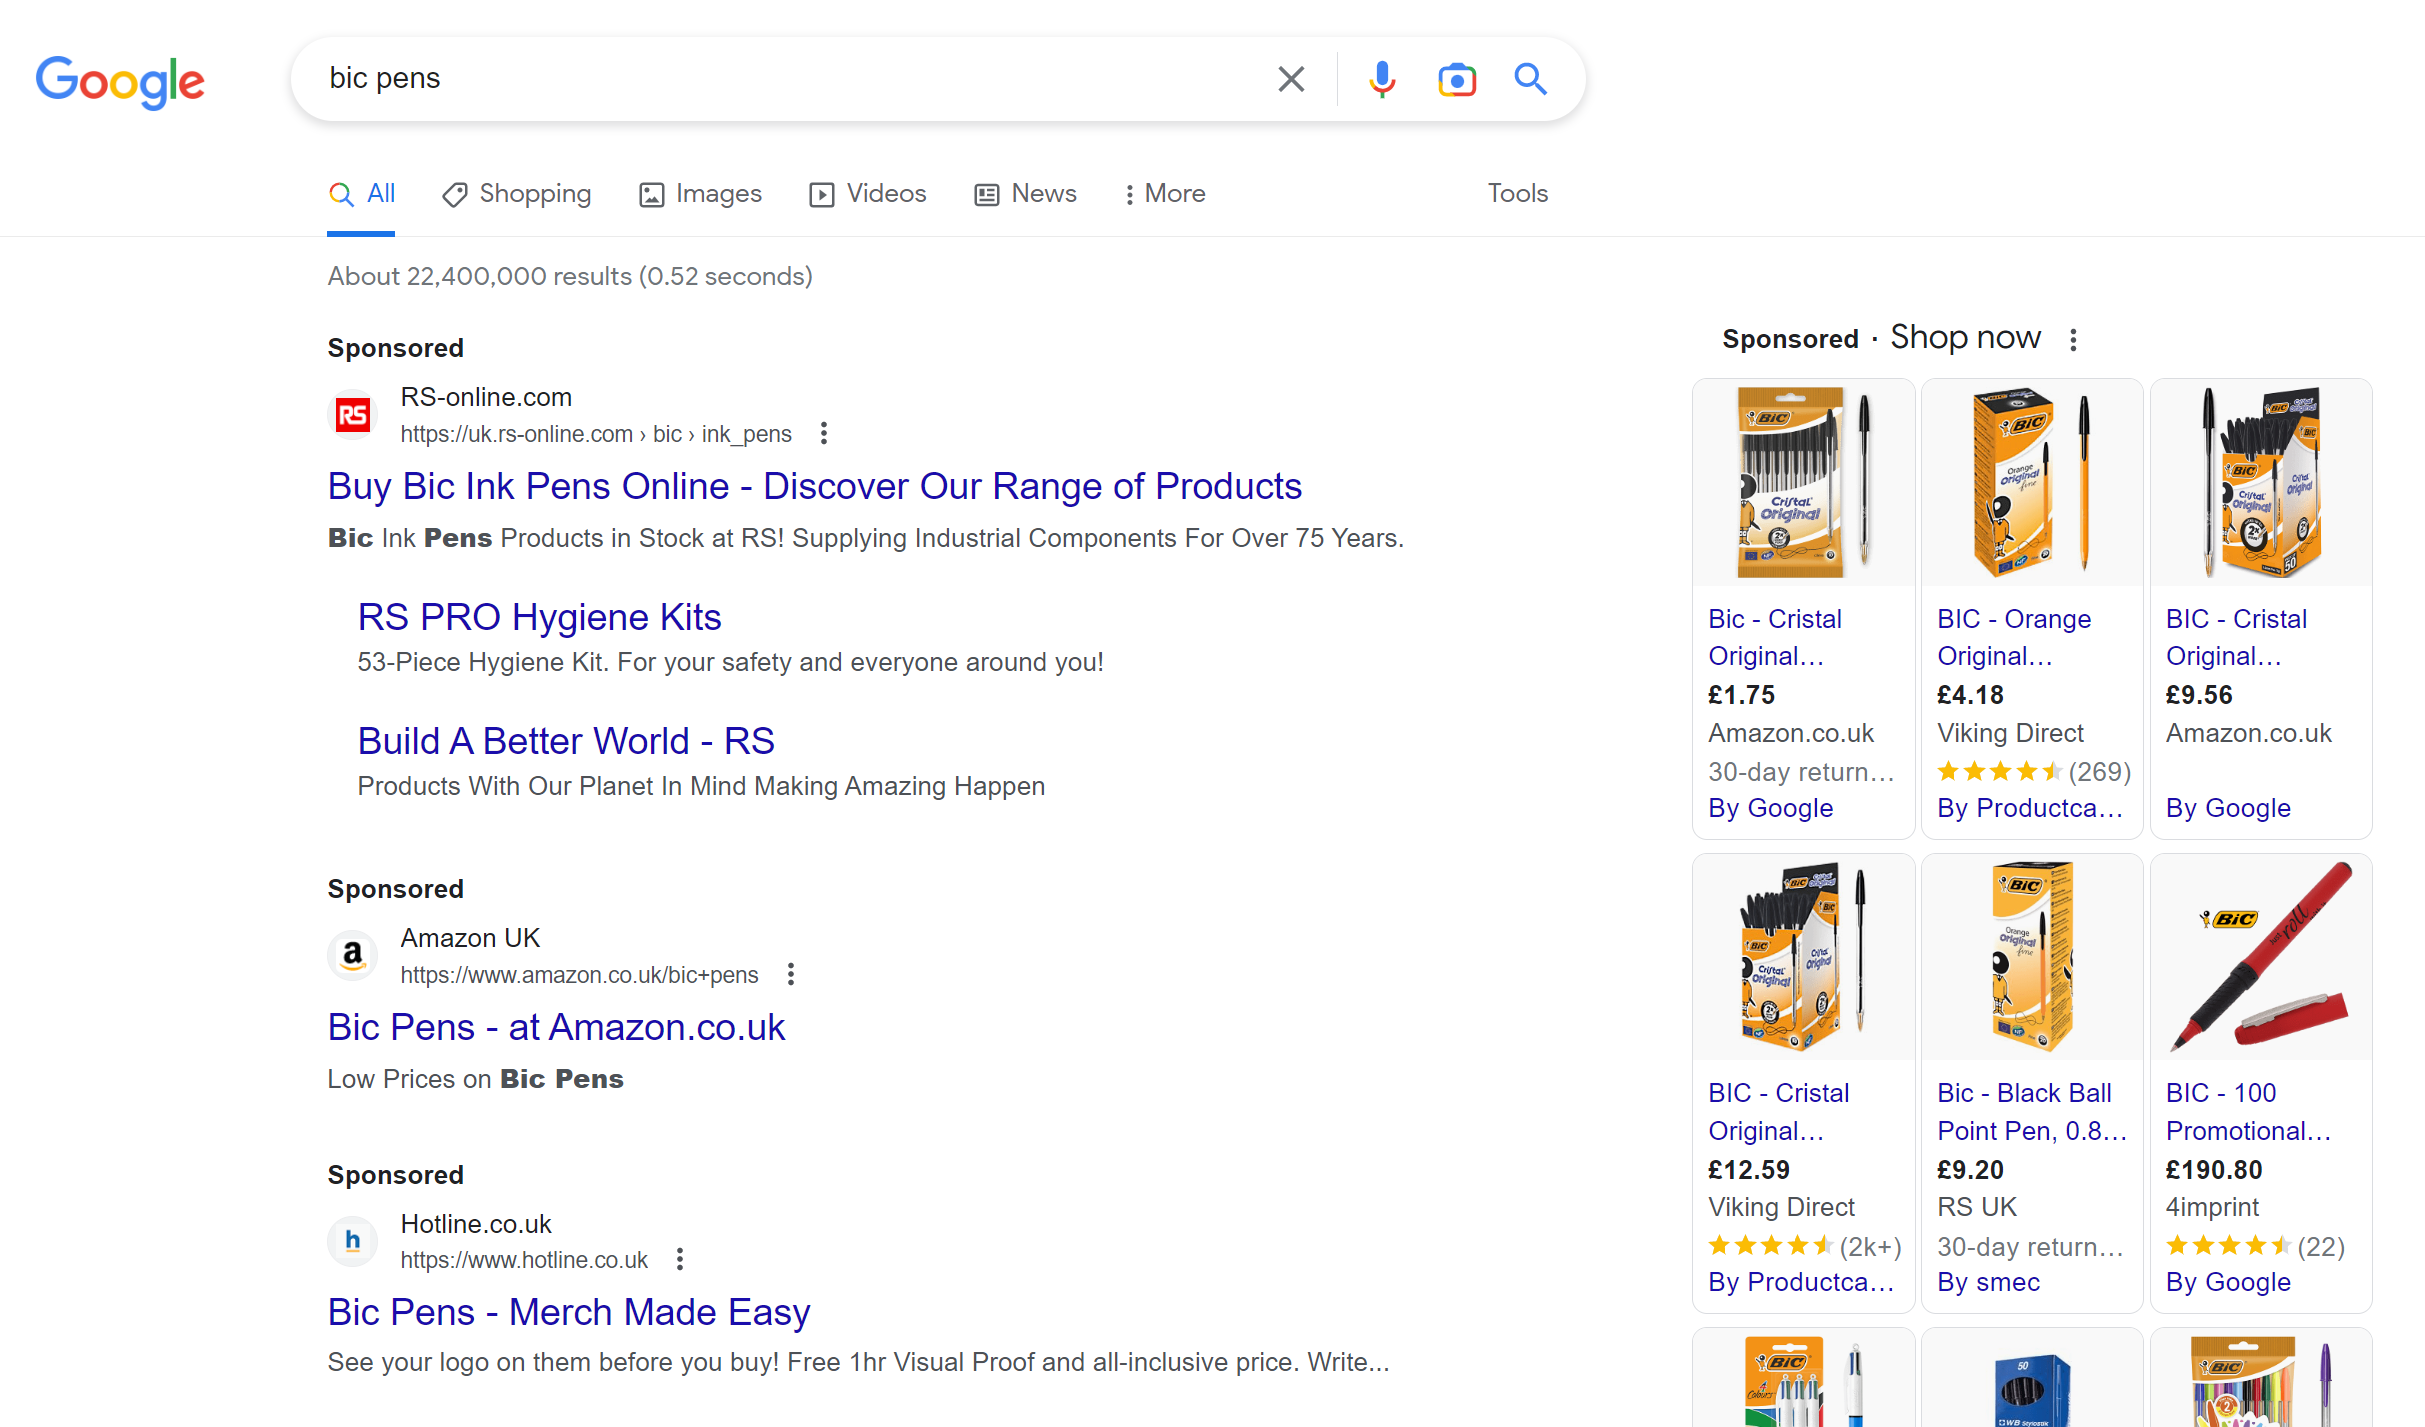This screenshot has height=1427, width=2425.
Task: Click the RS-online.com red favicon
Action: click(x=352, y=415)
